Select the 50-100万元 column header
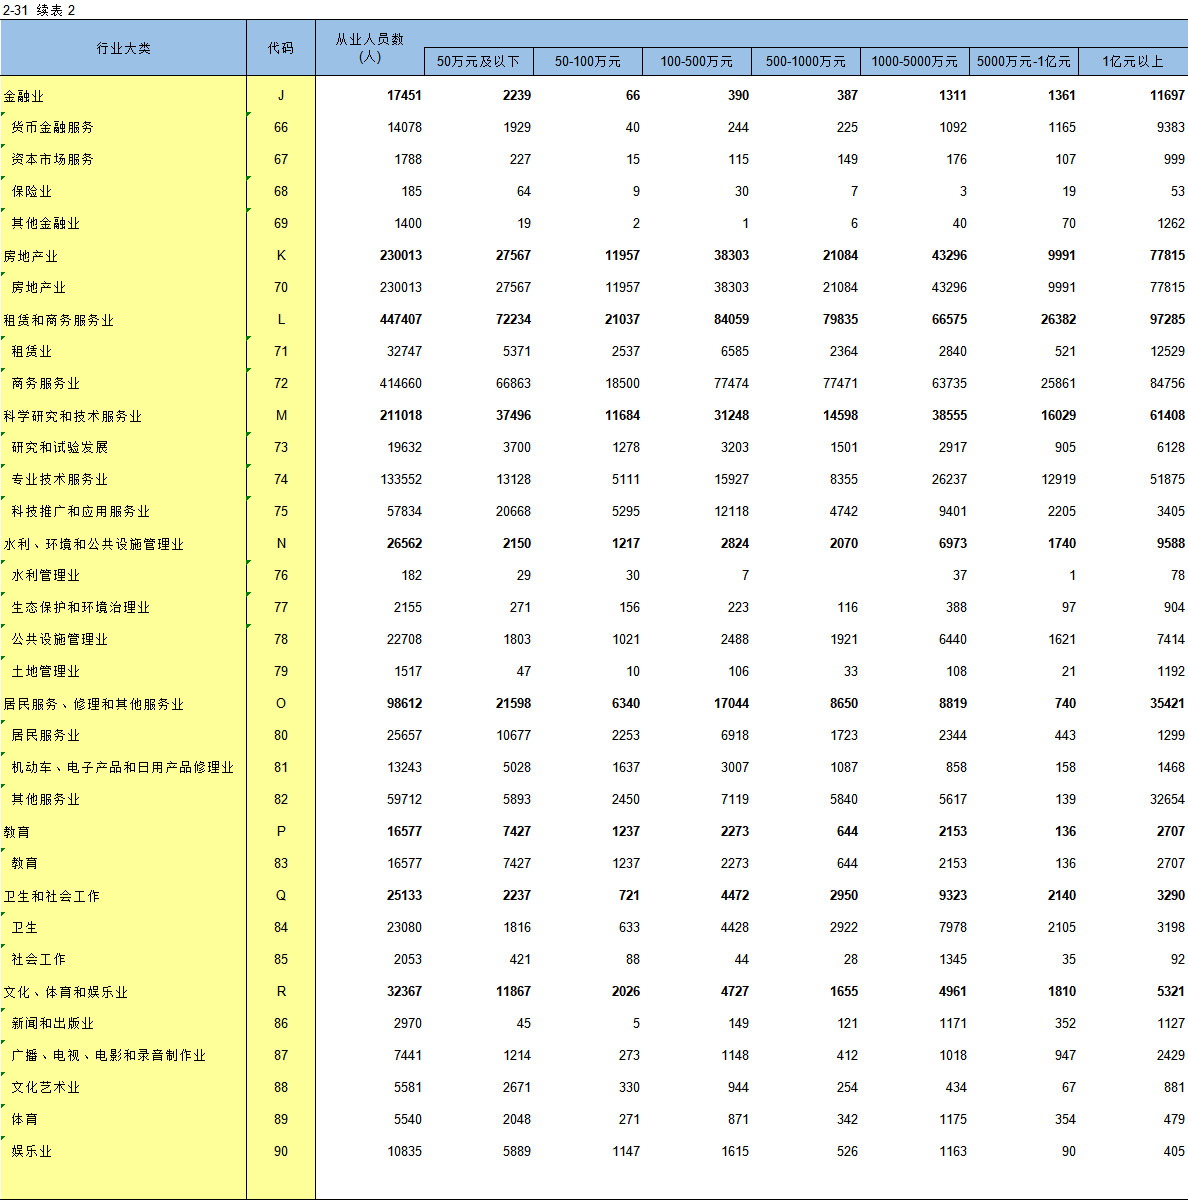Image resolution: width=1188 pixels, height=1200 pixels. [588, 61]
